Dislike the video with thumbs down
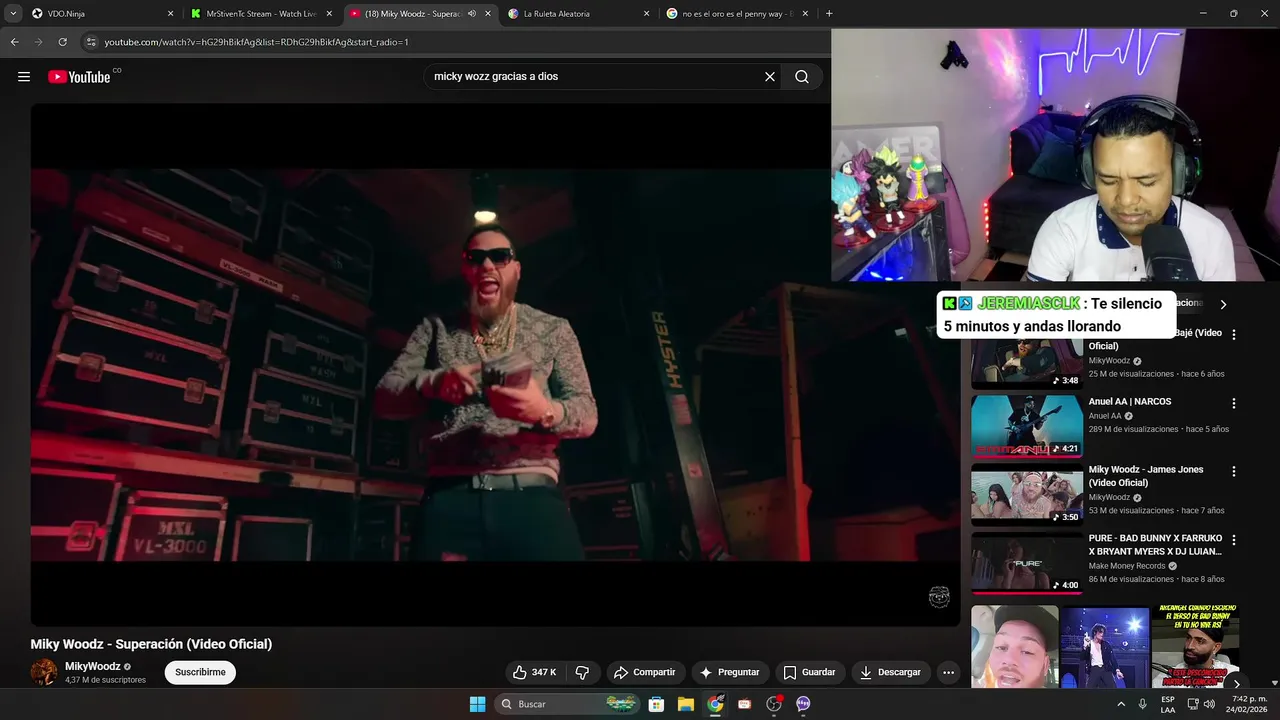 click(x=582, y=672)
